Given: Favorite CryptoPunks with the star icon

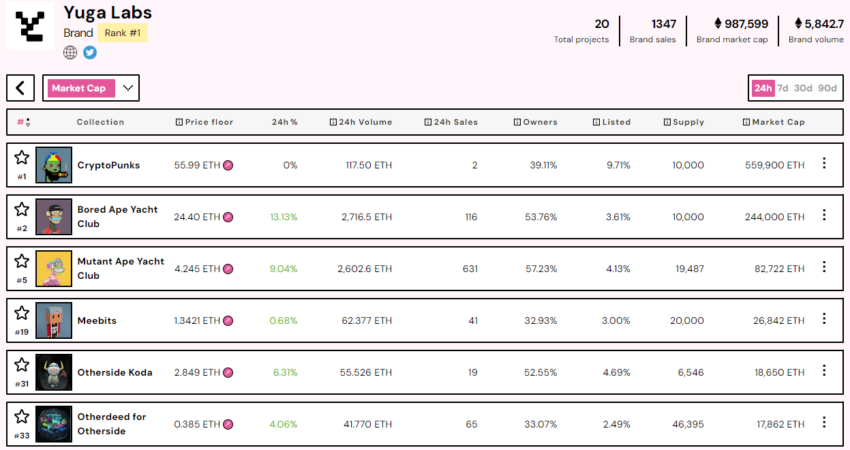Looking at the screenshot, I should pyautogui.click(x=21, y=157).
